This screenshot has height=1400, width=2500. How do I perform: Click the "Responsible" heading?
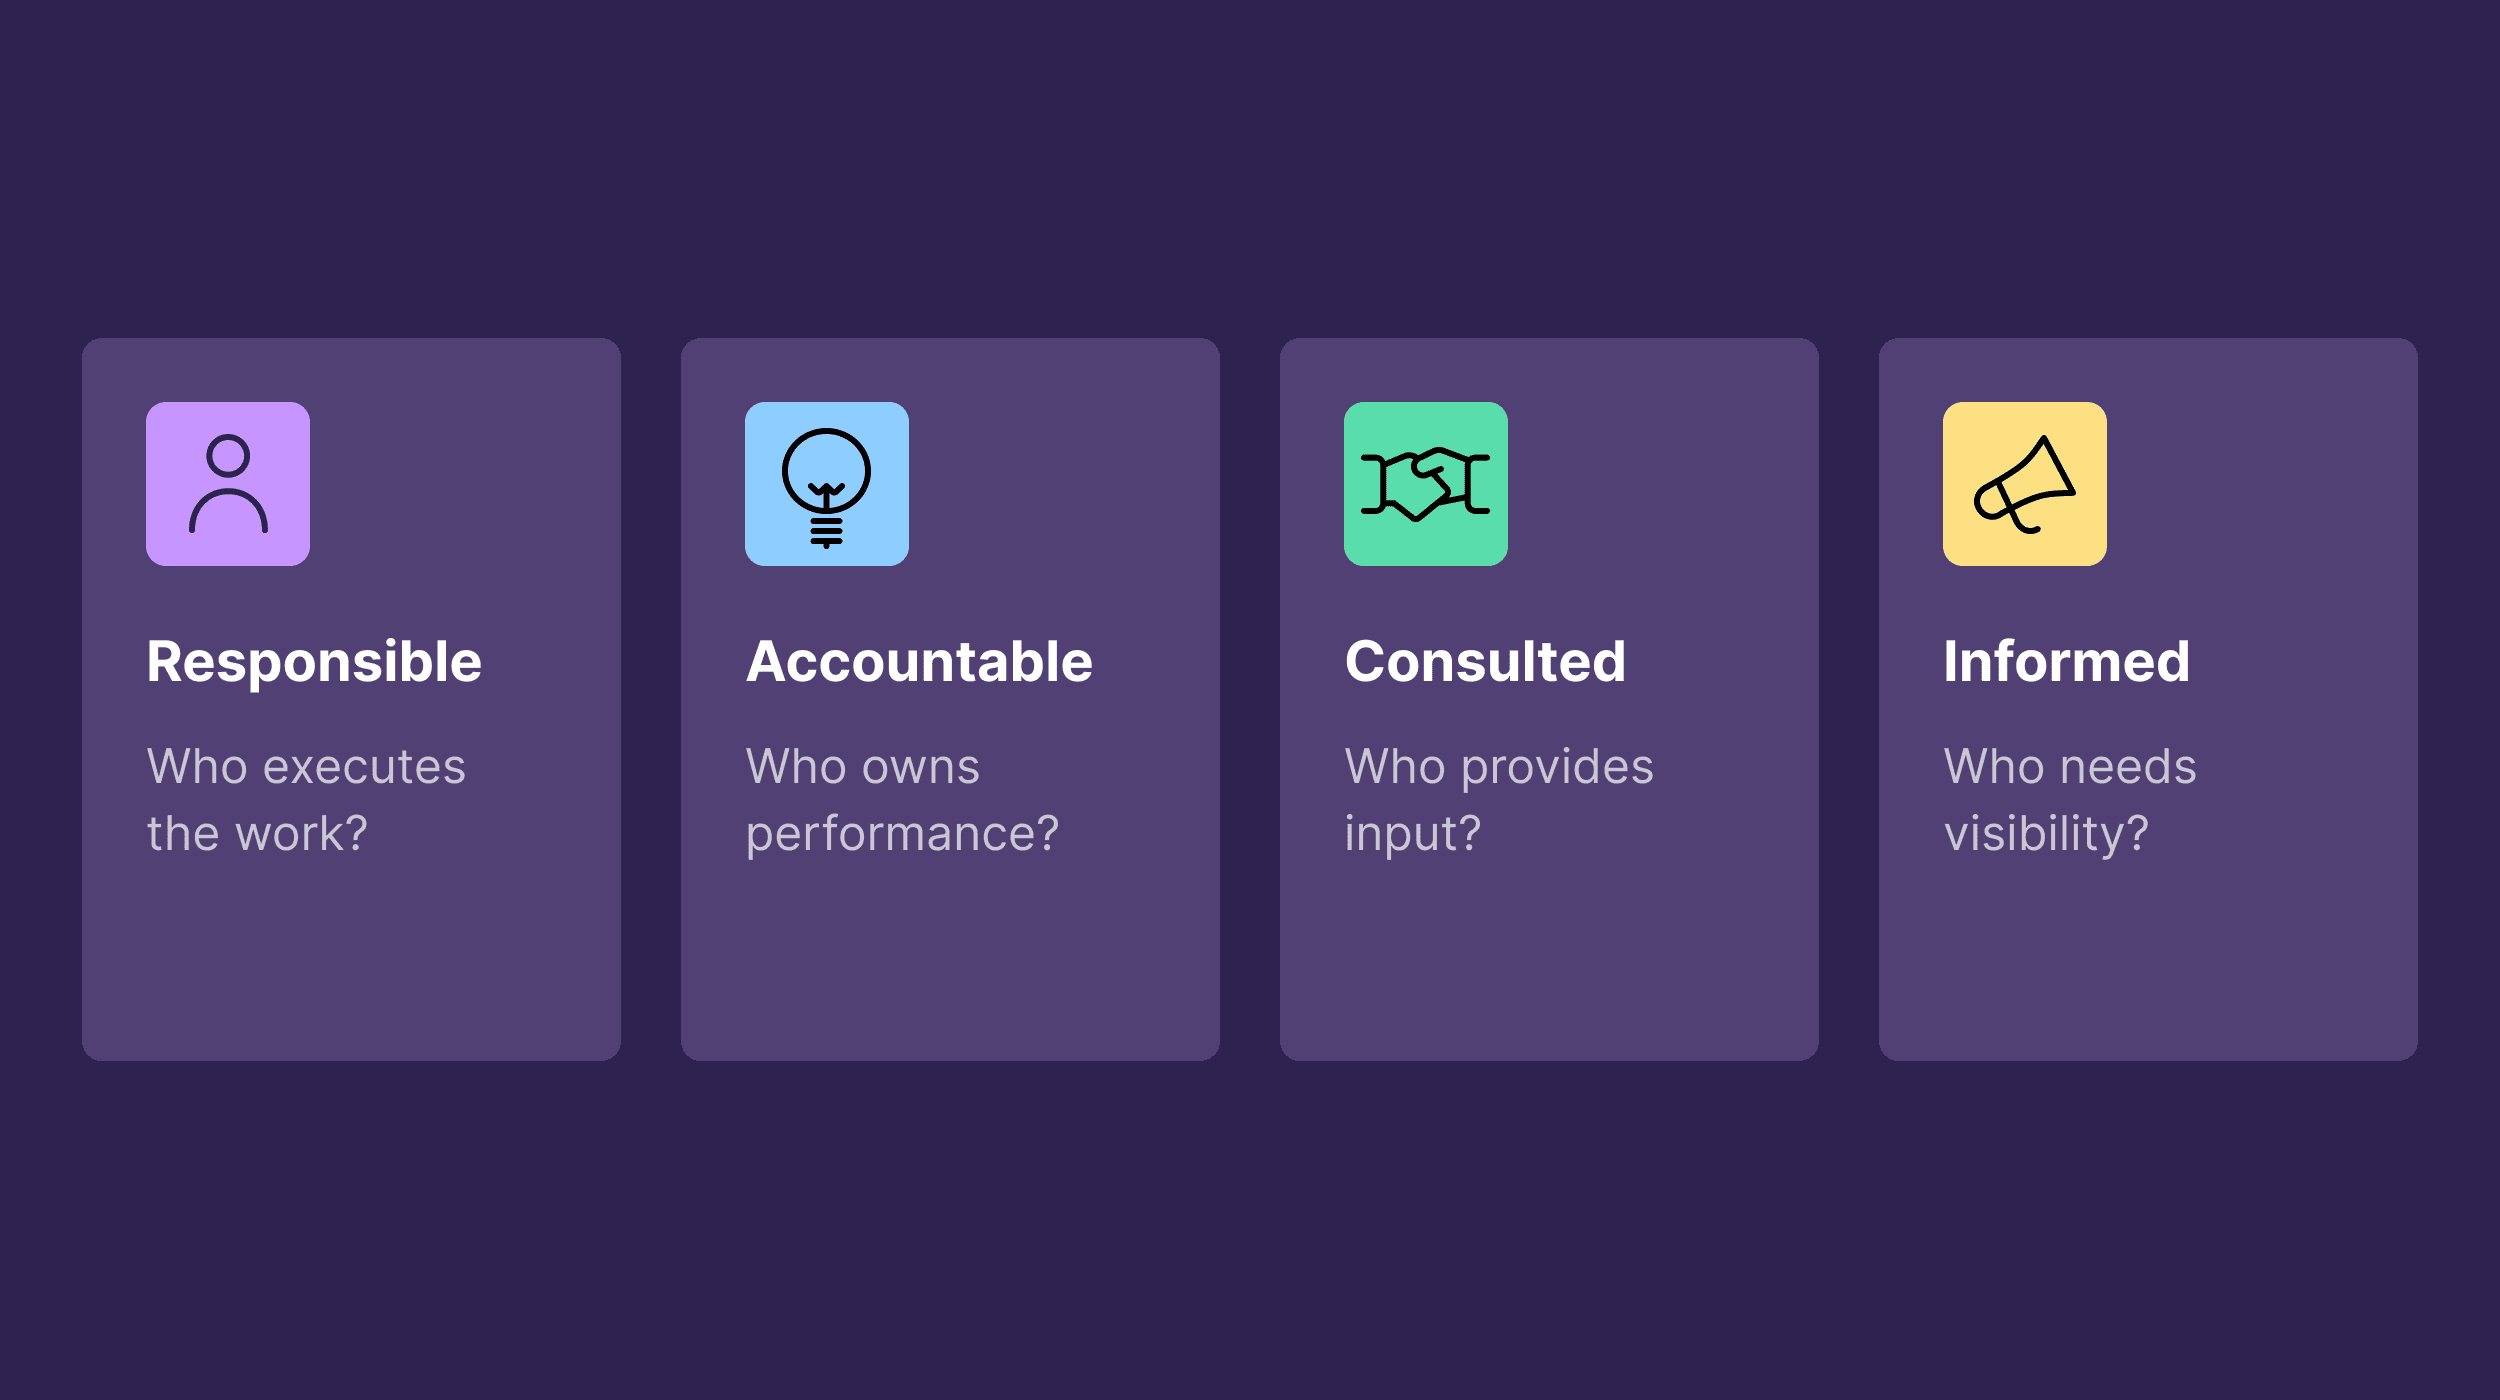(314, 662)
